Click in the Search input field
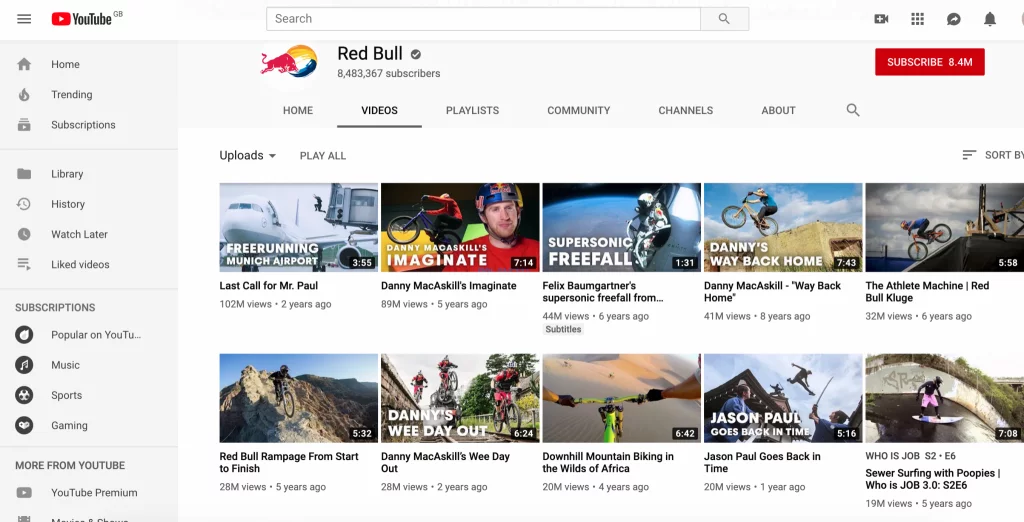Screen dimensions: 1024x522 tap(483, 19)
